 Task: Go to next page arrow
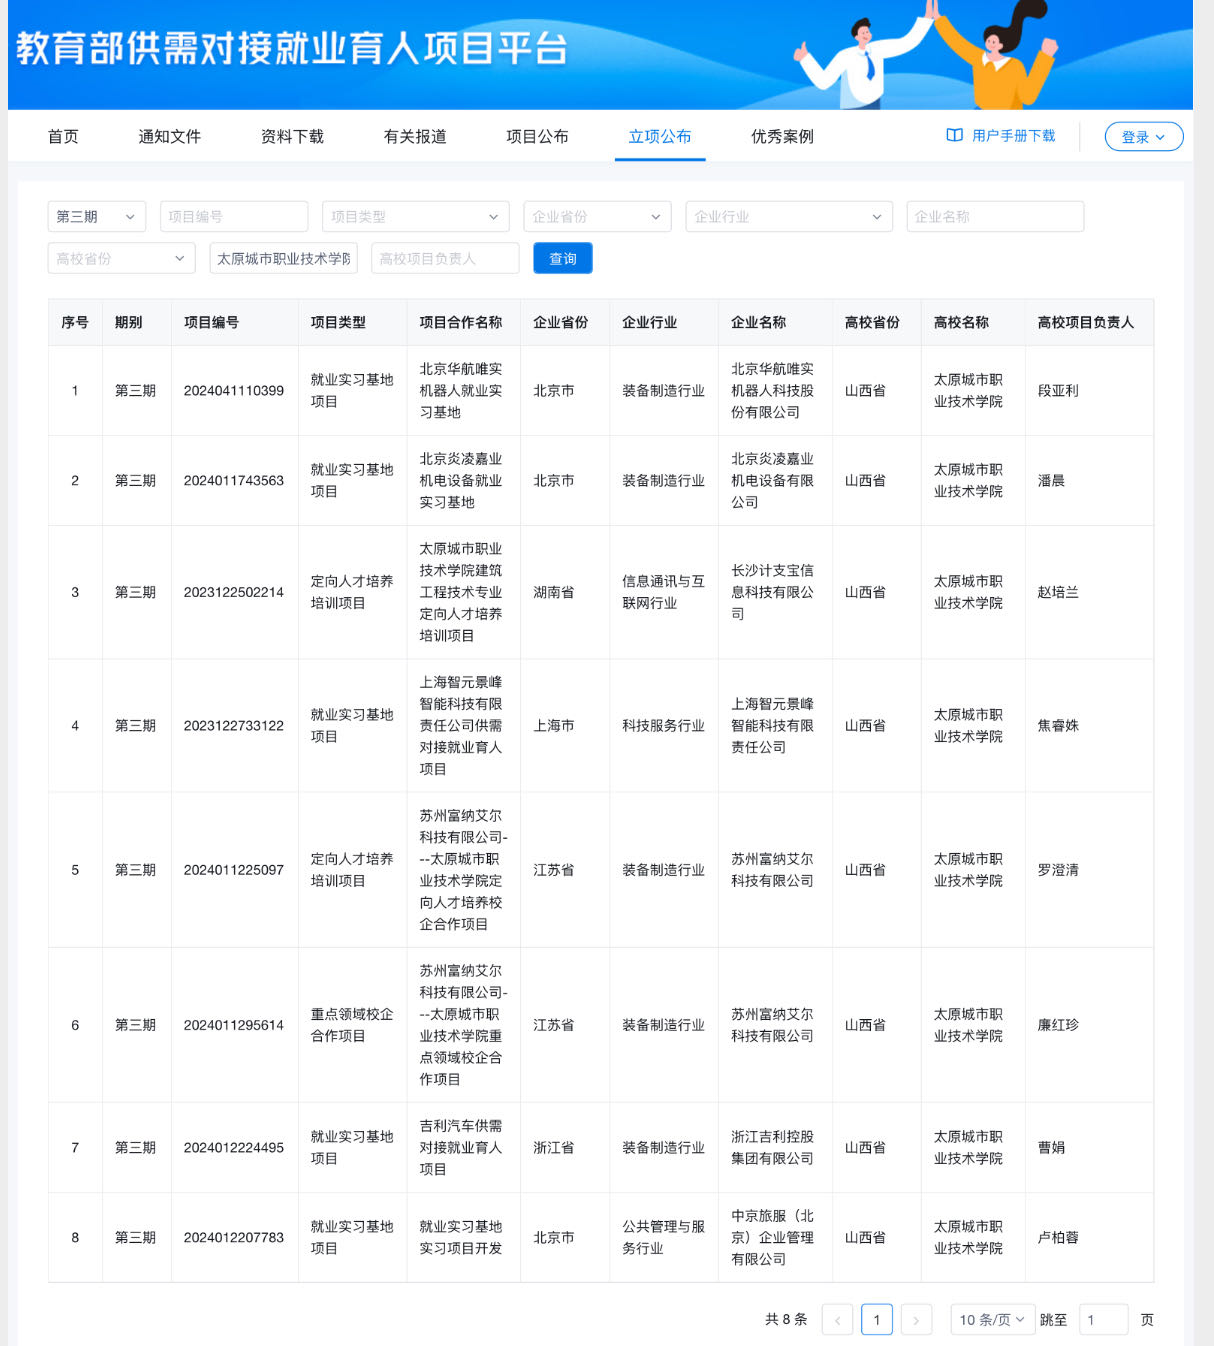tap(916, 1320)
